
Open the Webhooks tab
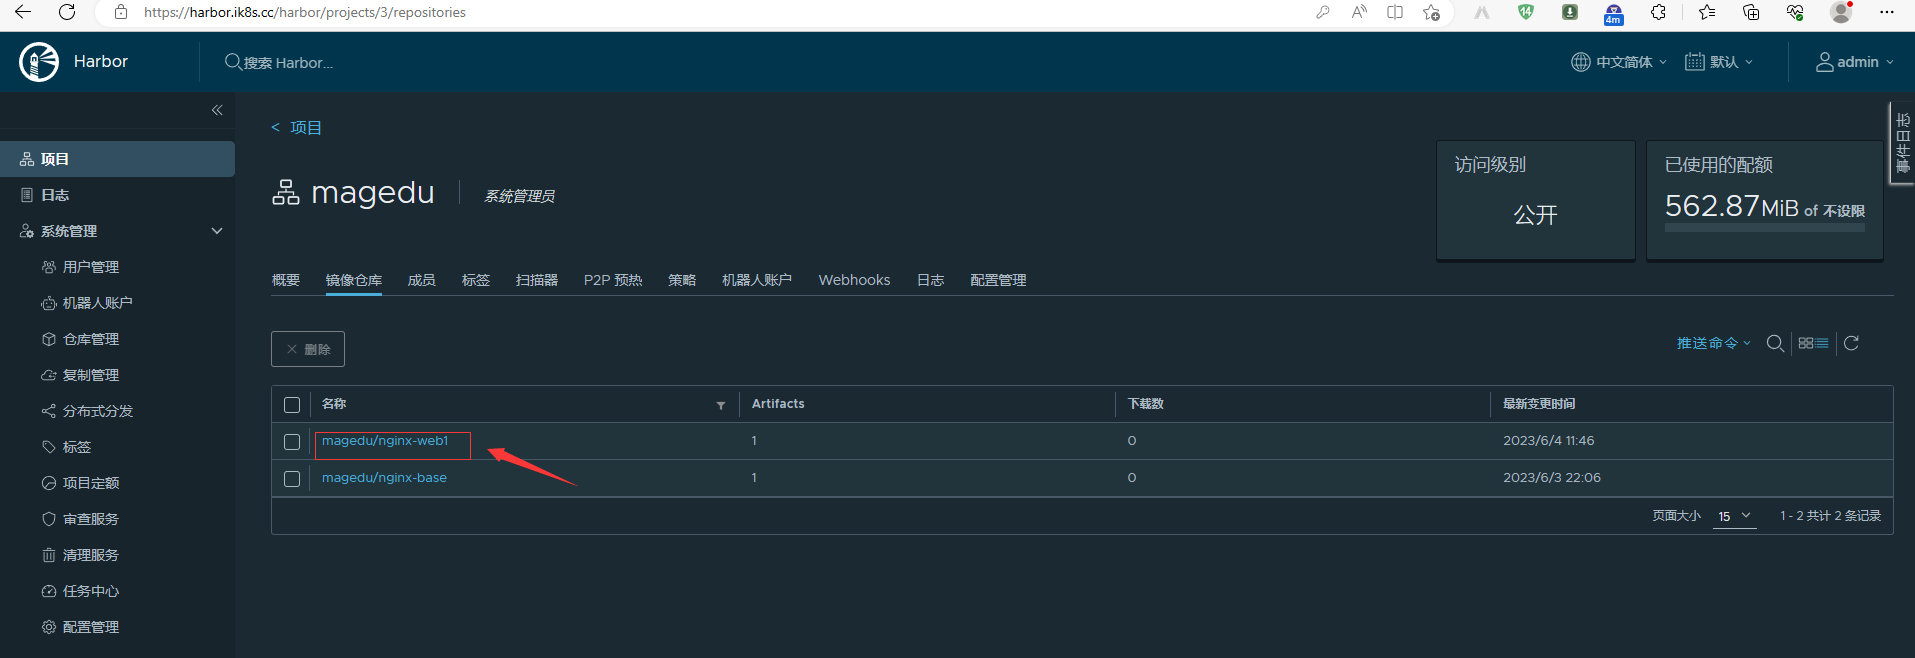pos(854,280)
